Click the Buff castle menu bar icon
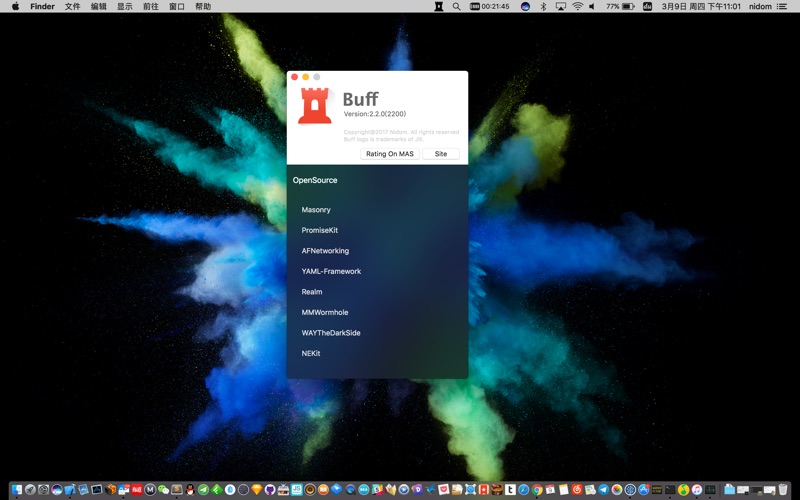The width and height of the screenshot is (800, 500). pos(439,6)
